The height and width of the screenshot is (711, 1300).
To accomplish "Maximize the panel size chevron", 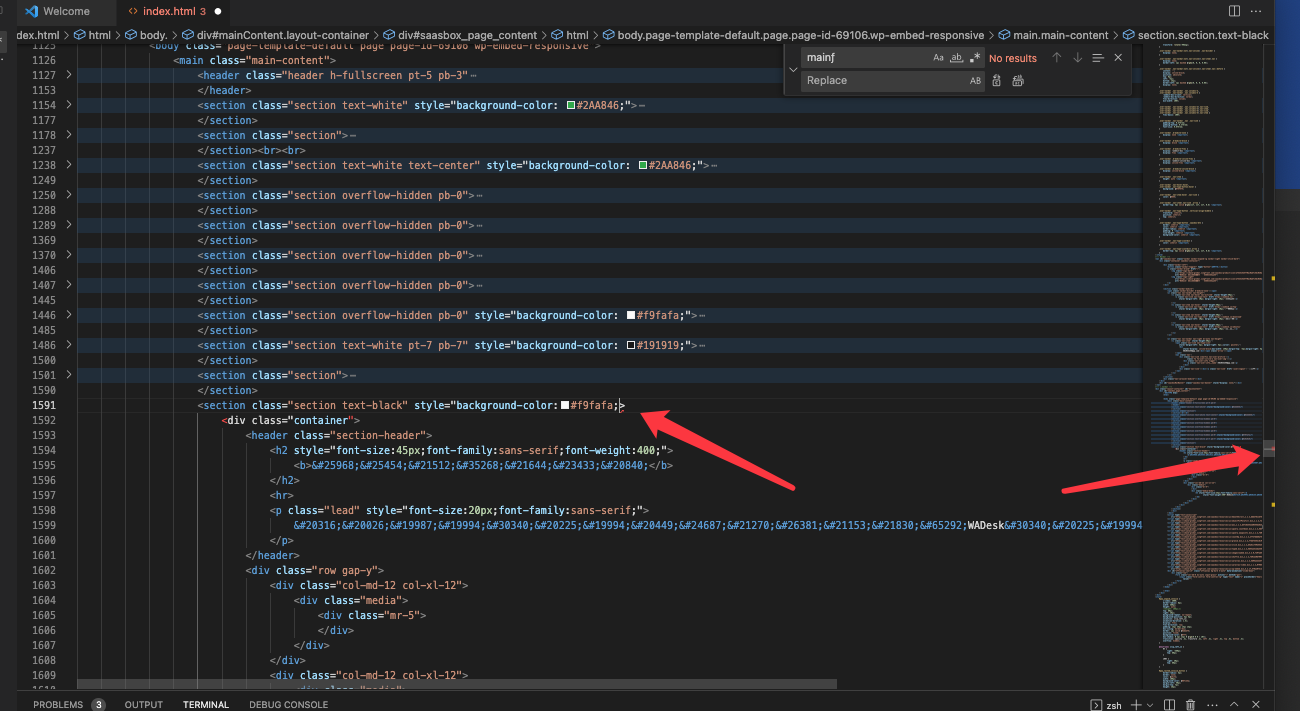I will pyautogui.click(x=1235, y=705).
